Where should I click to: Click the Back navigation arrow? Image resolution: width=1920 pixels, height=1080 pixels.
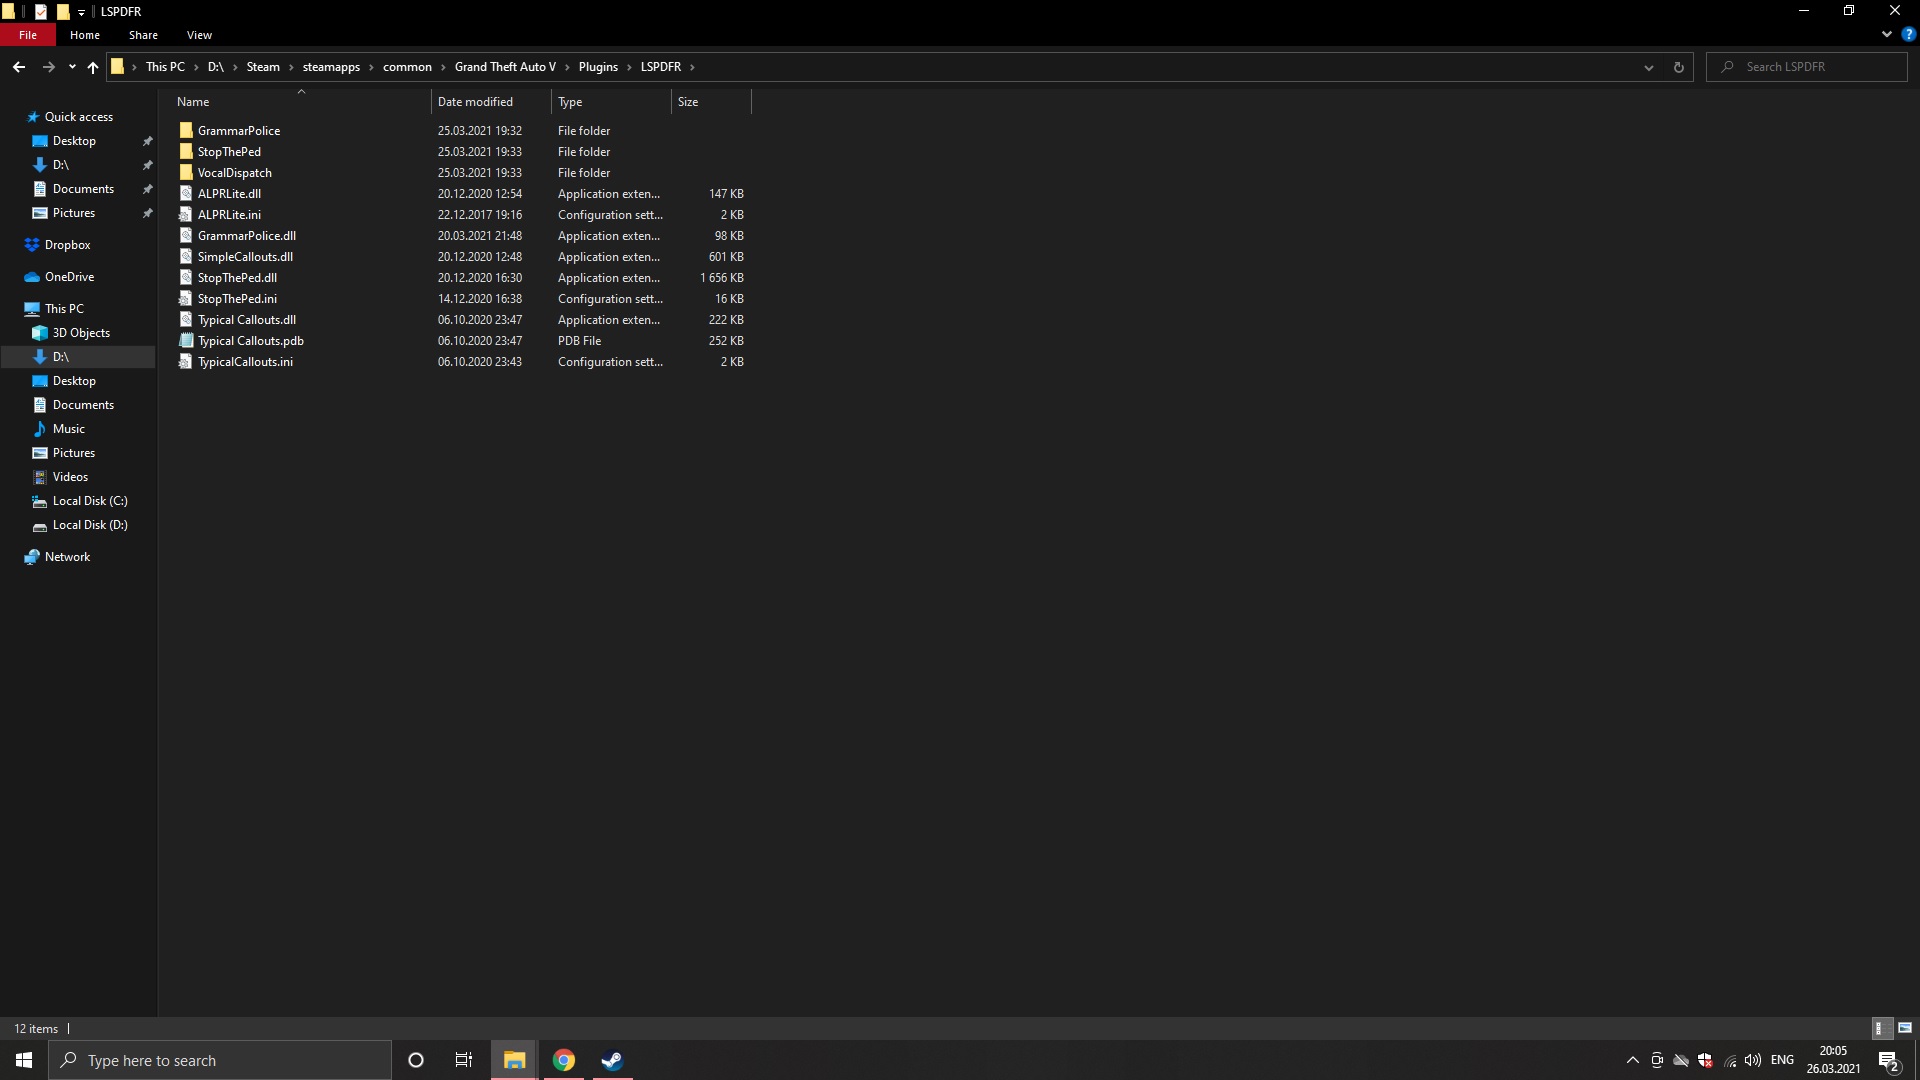coord(19,67)
